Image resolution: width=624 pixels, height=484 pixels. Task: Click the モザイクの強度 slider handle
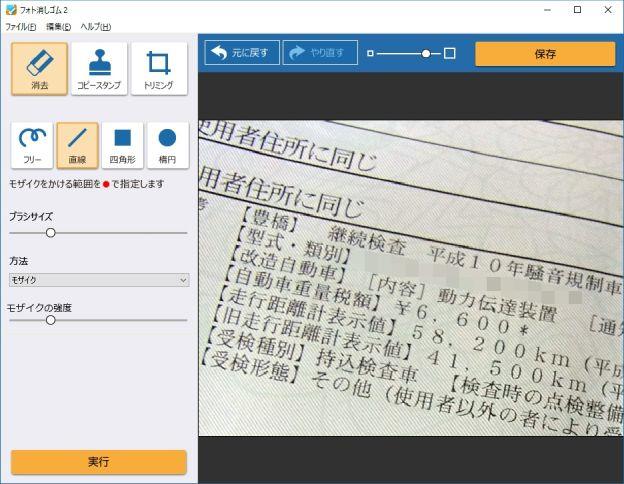51,320
